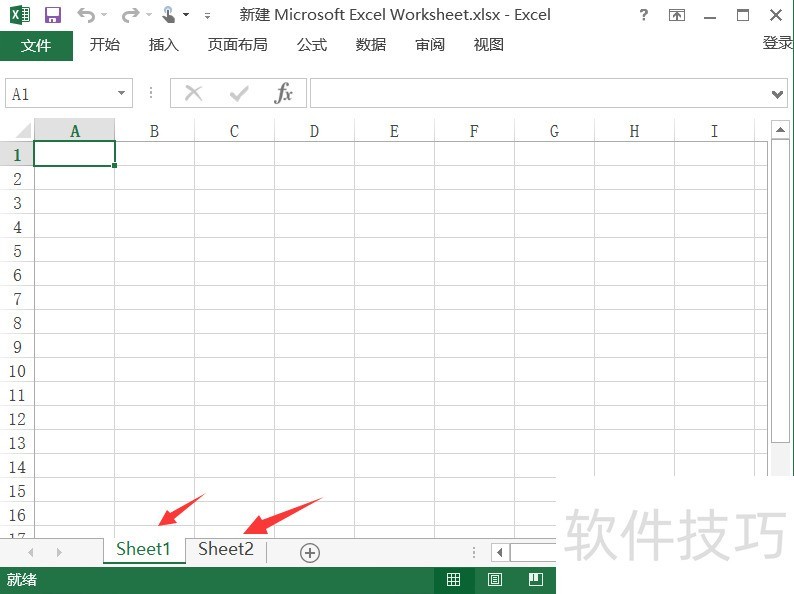The width and height of the screenshot is (794, 594).
Task: Select column F header
Action: [474, 131]
